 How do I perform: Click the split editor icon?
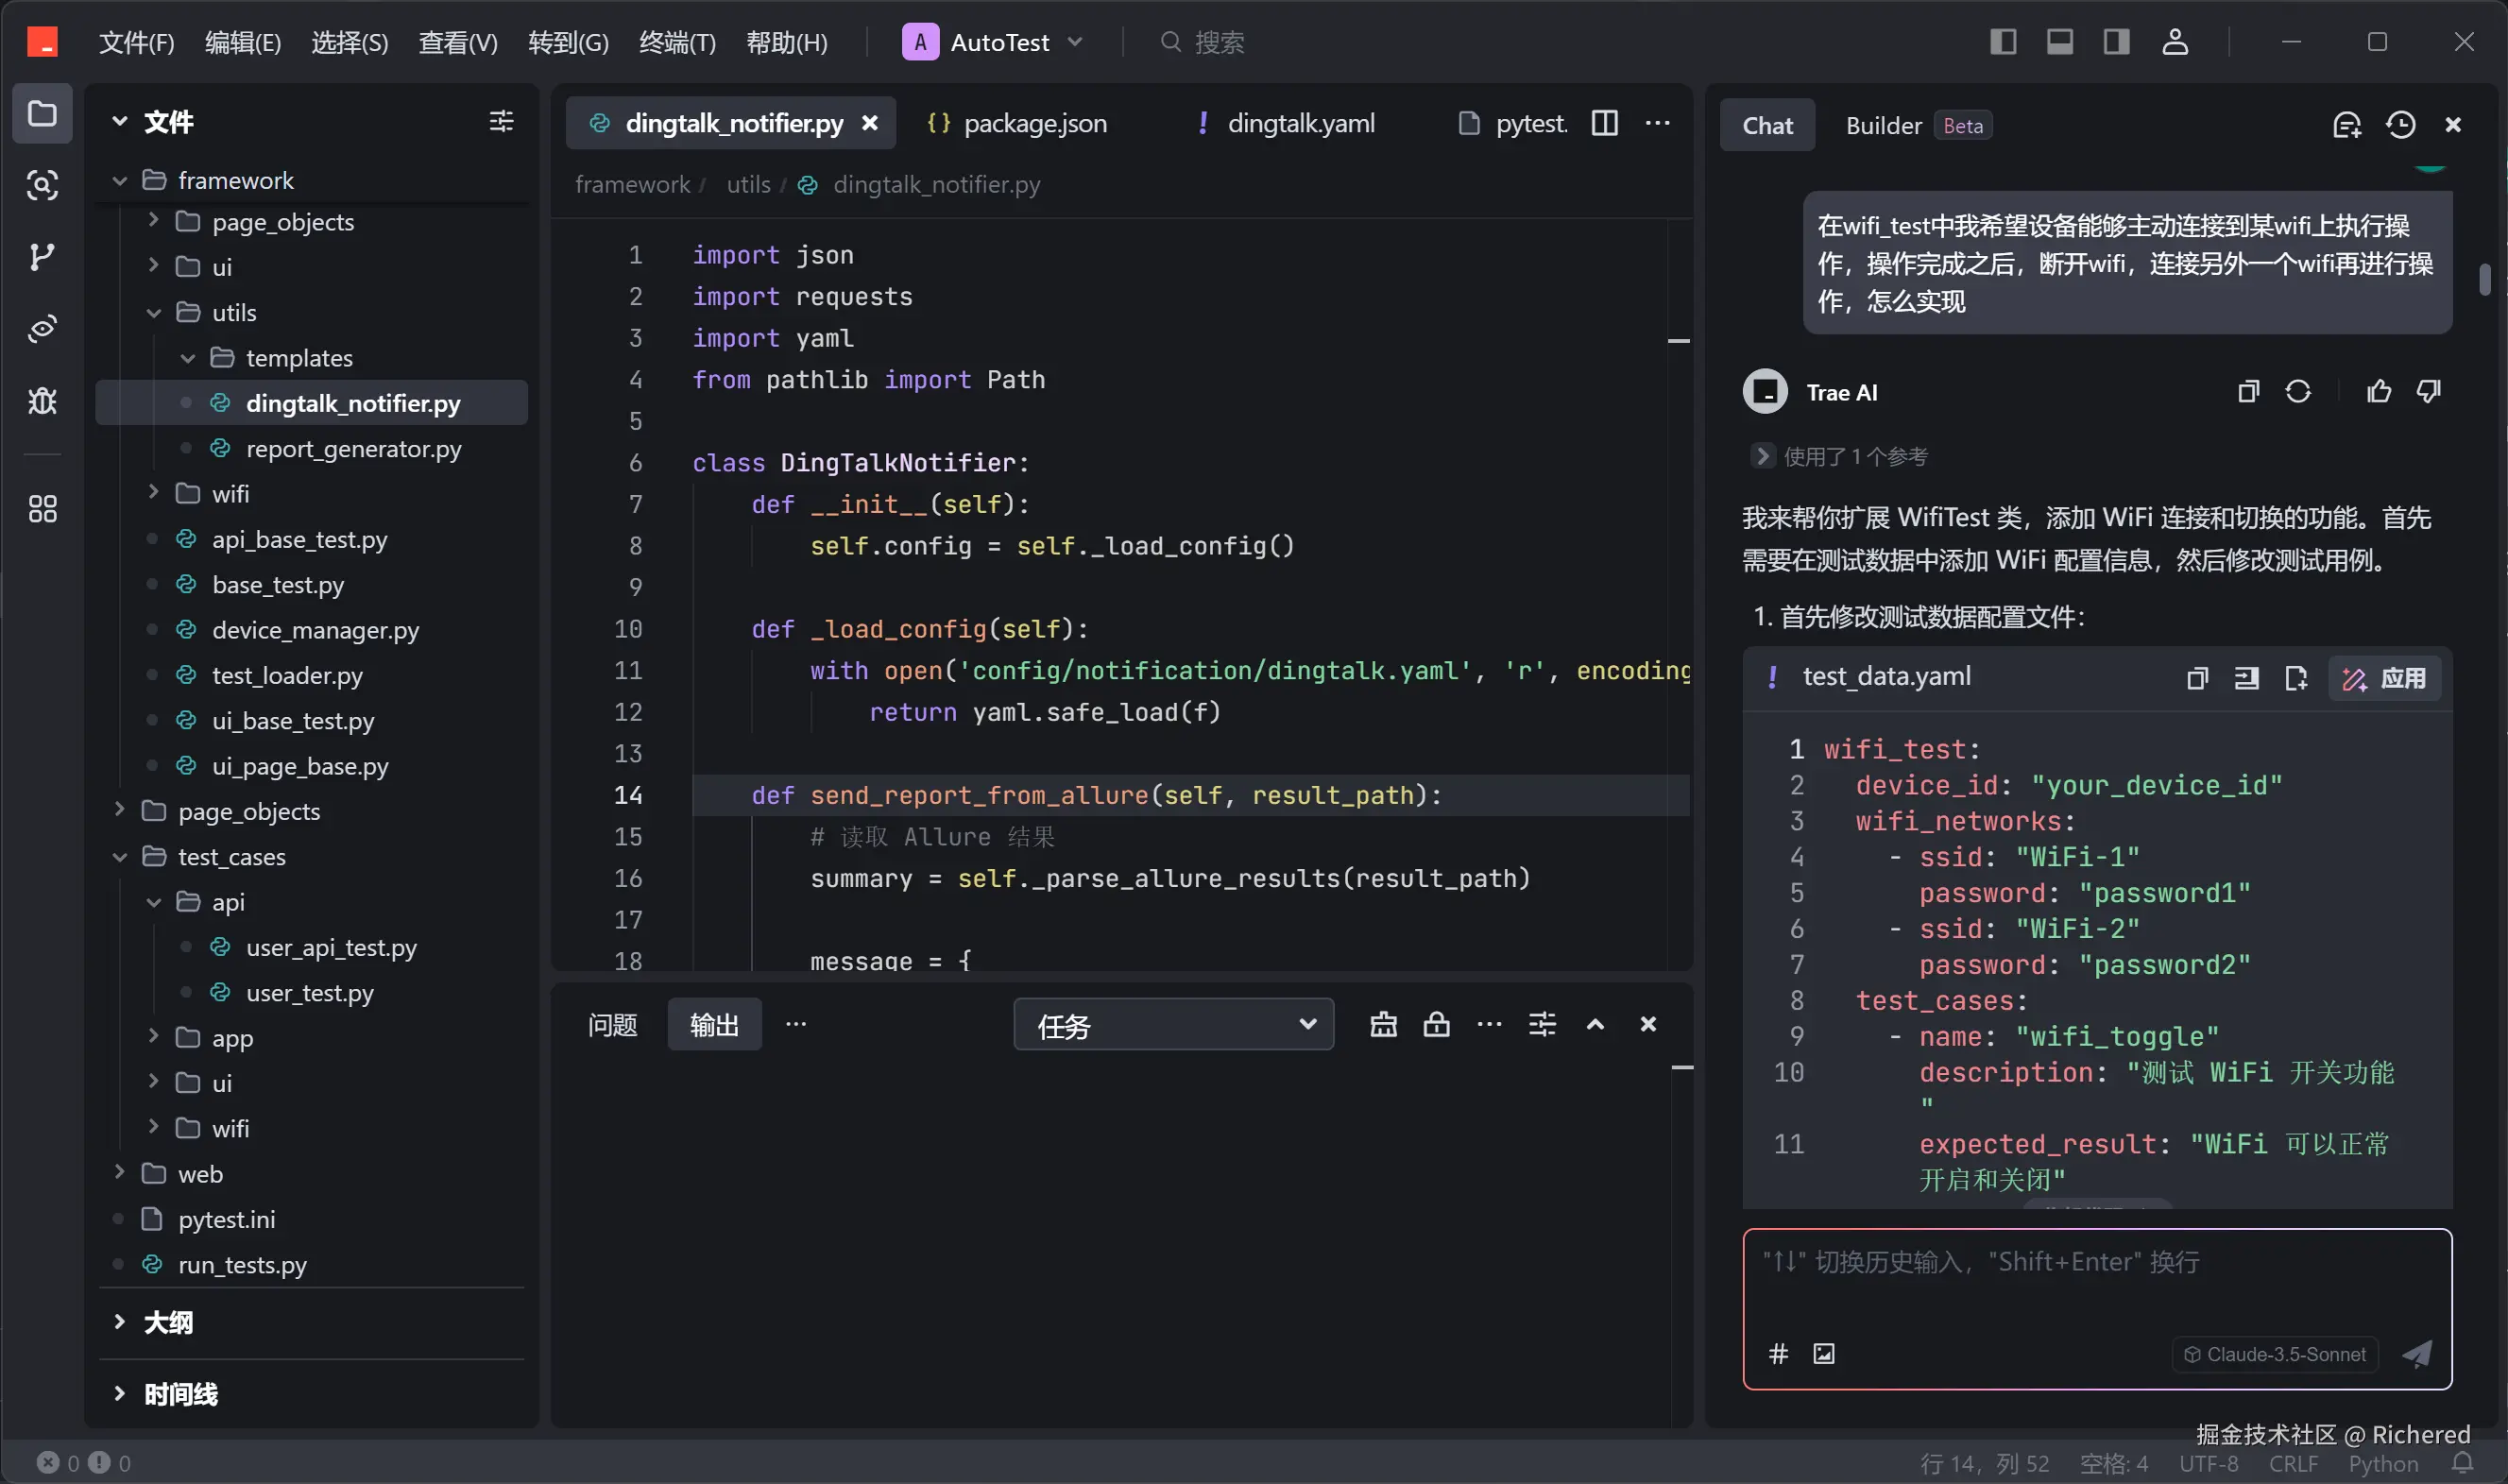point(1604,123)
